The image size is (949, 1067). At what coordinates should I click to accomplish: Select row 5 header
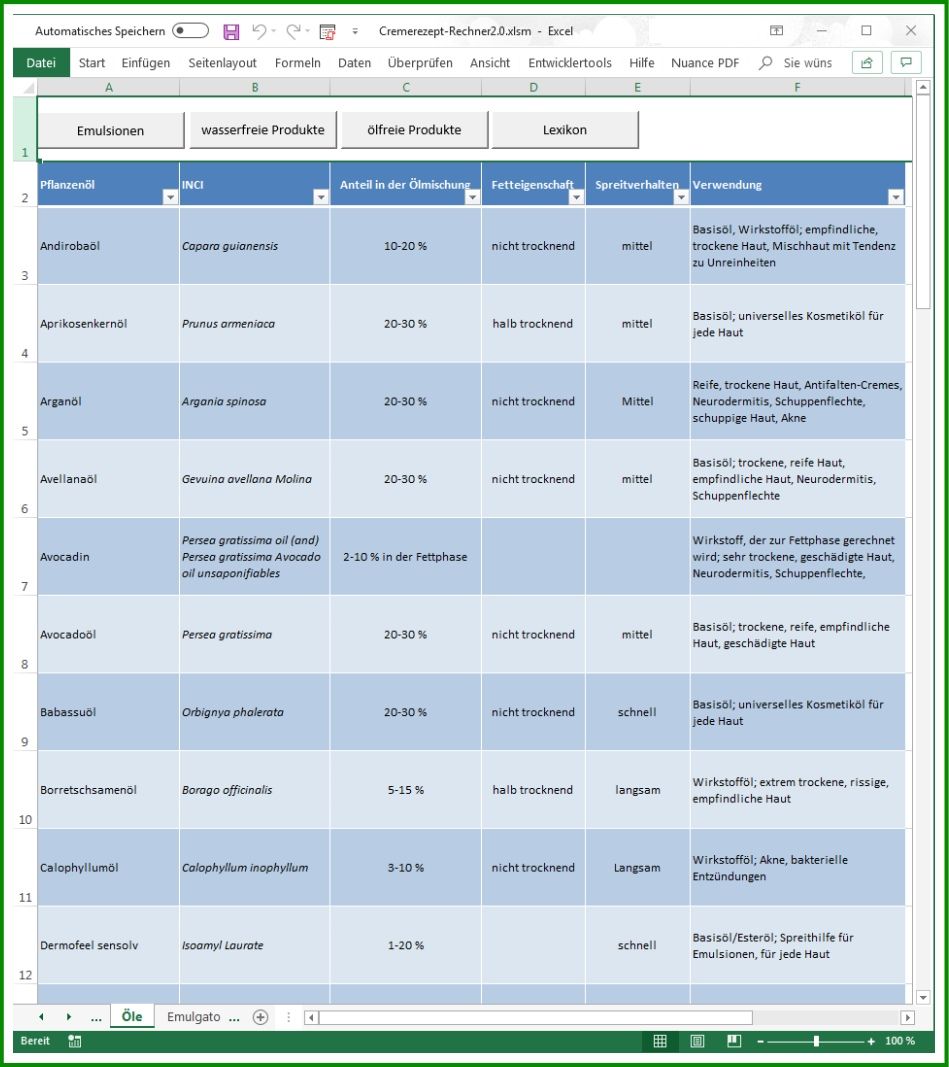[25, 401]
